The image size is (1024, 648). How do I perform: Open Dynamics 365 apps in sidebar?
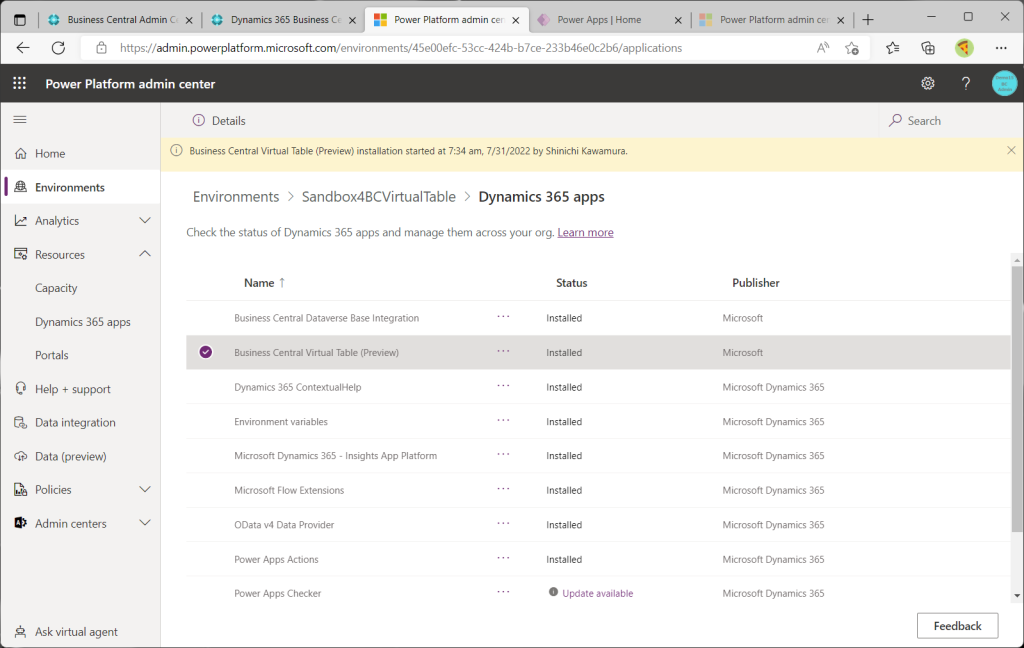coord(83,322)
